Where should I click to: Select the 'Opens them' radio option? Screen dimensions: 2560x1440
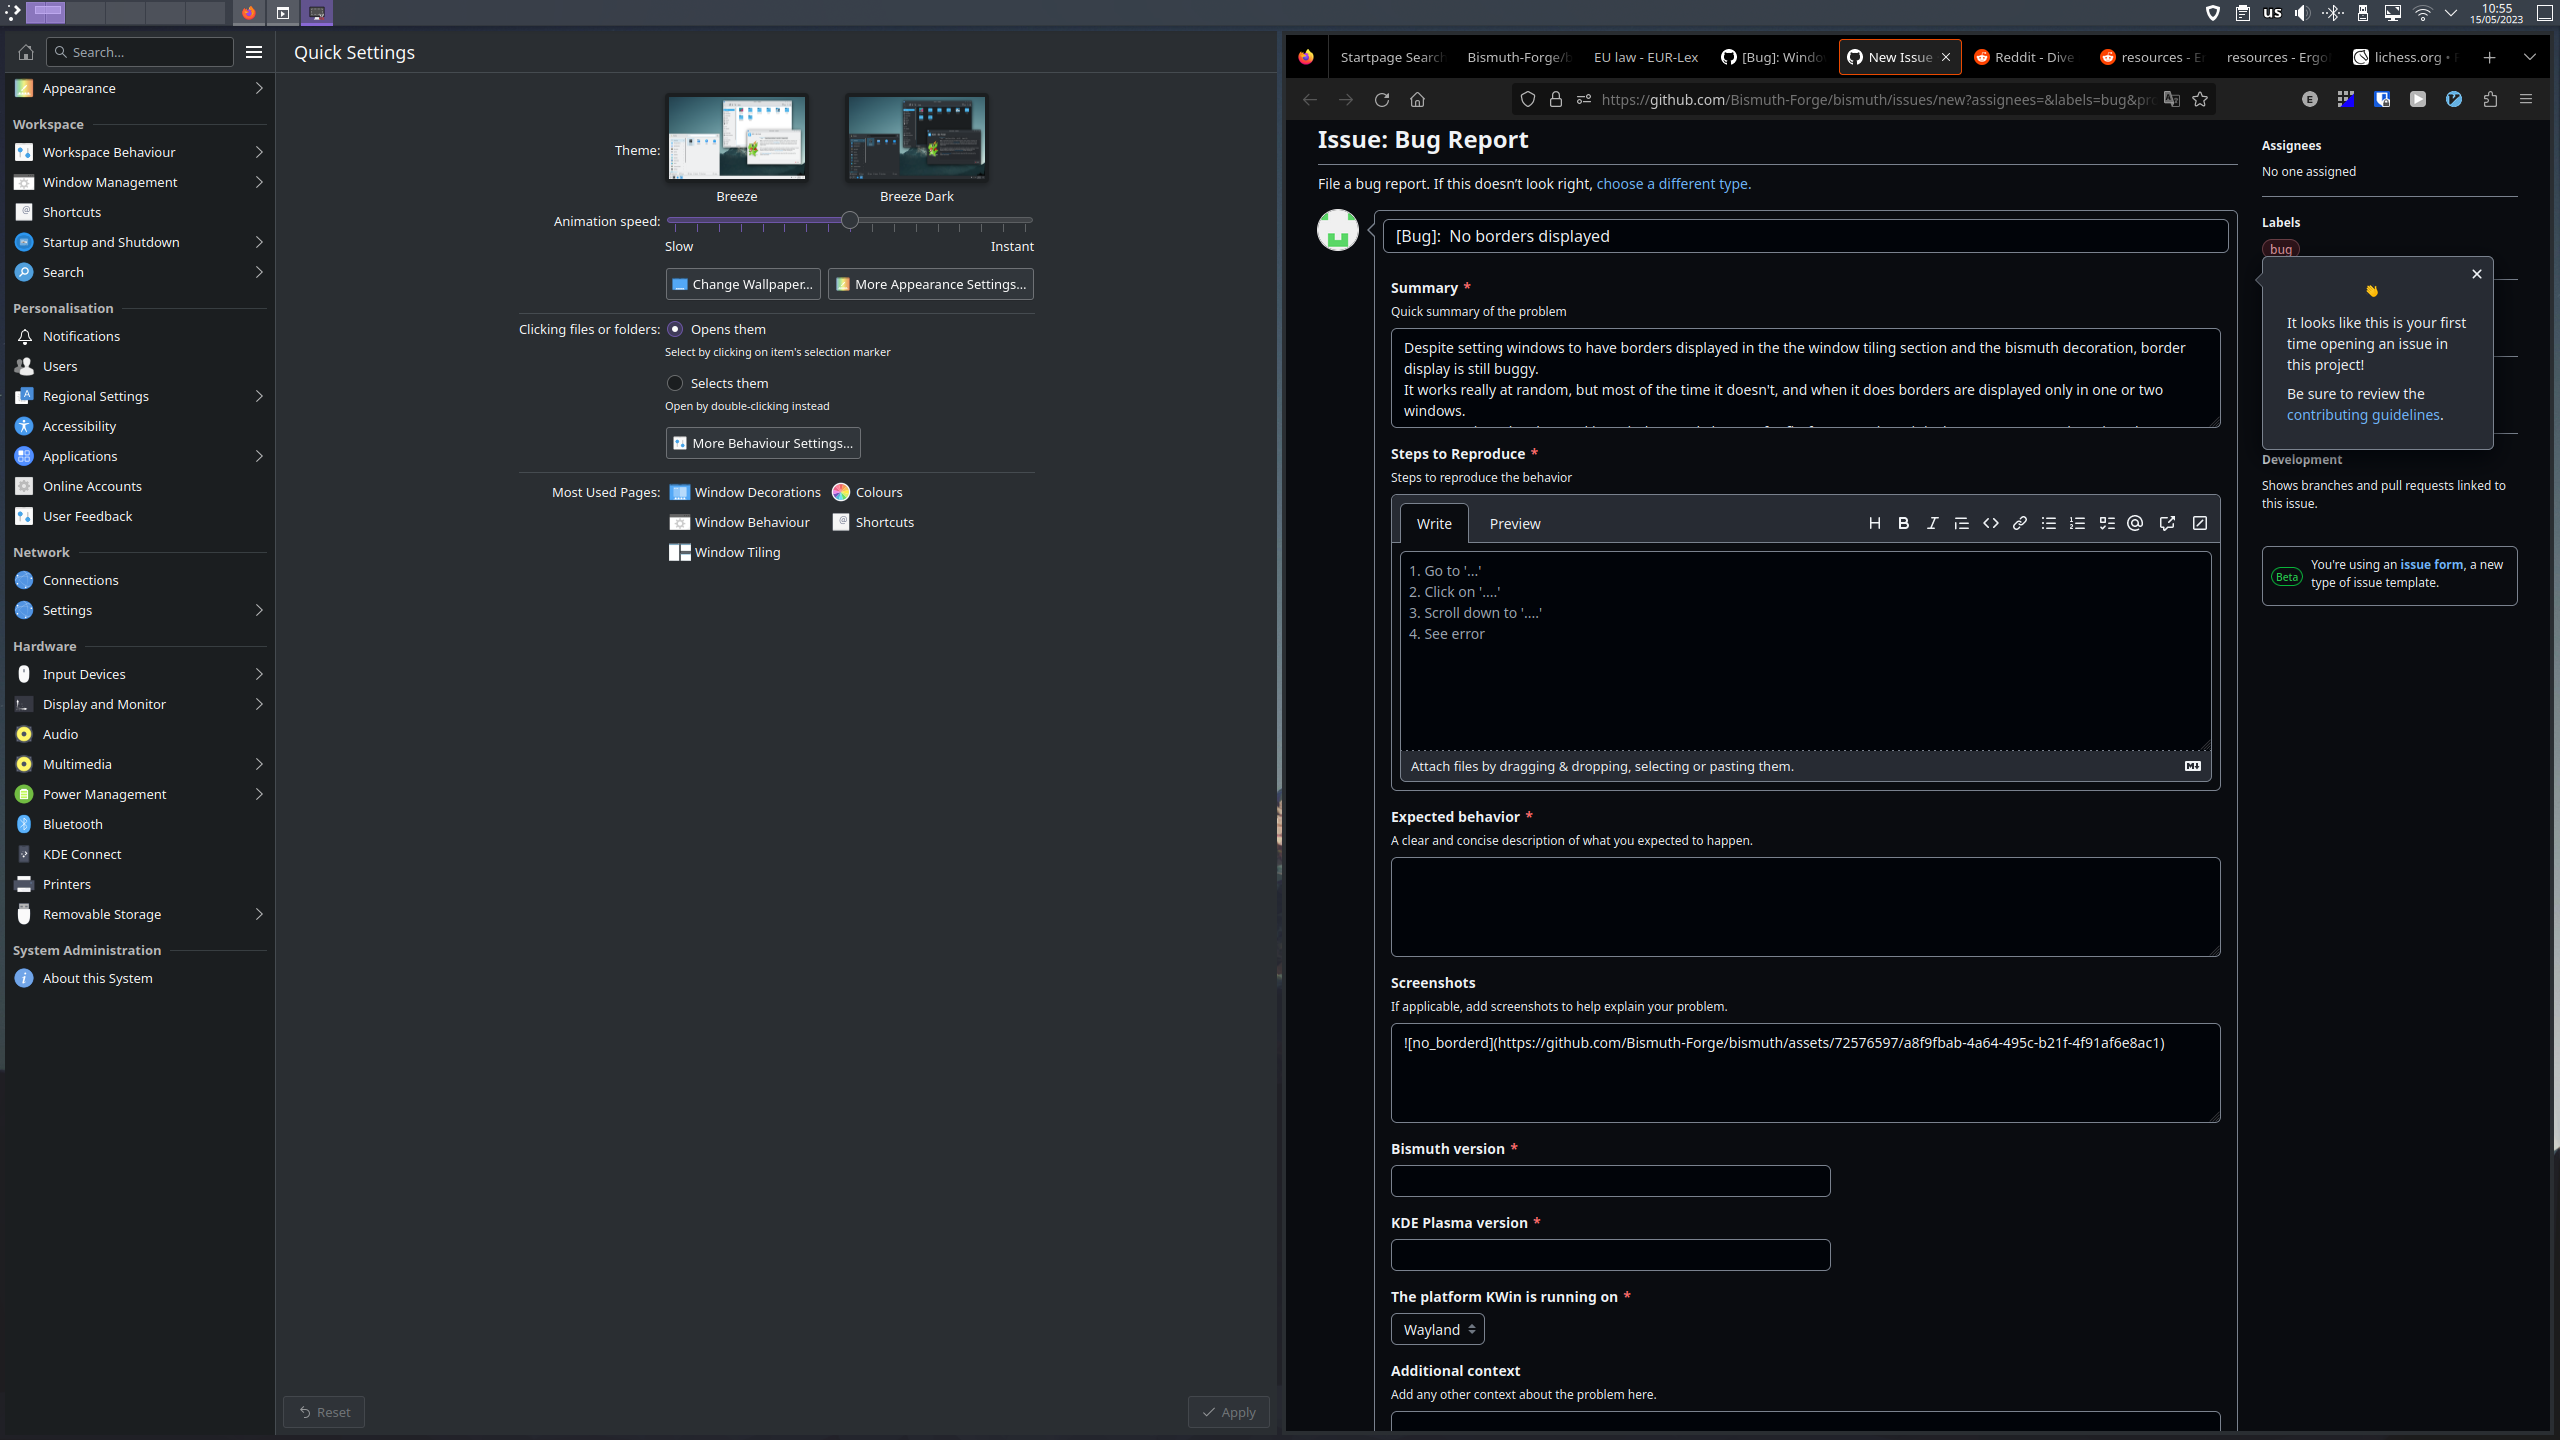pyautogui.click(x=676, y=328)
